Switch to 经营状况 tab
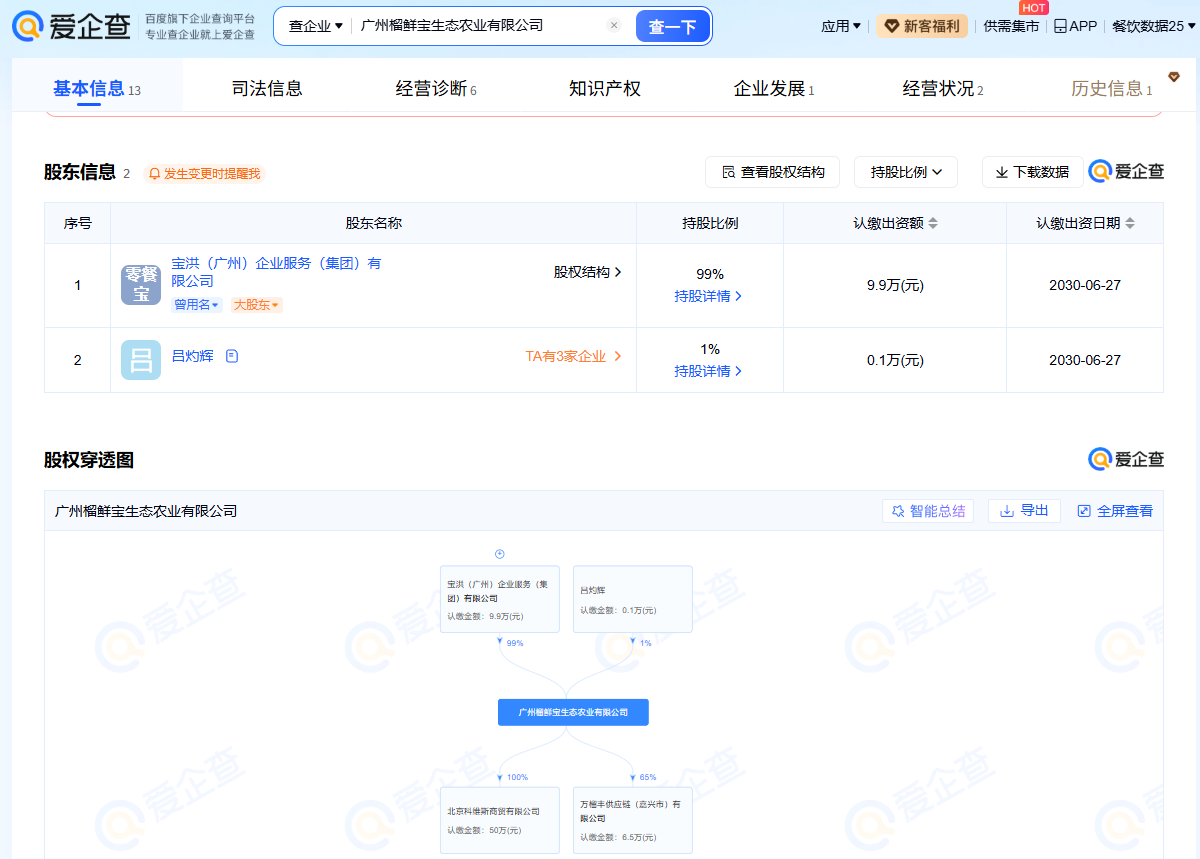Image resolution: width=1200 pixels, height=859 pixels. (943, 88)
